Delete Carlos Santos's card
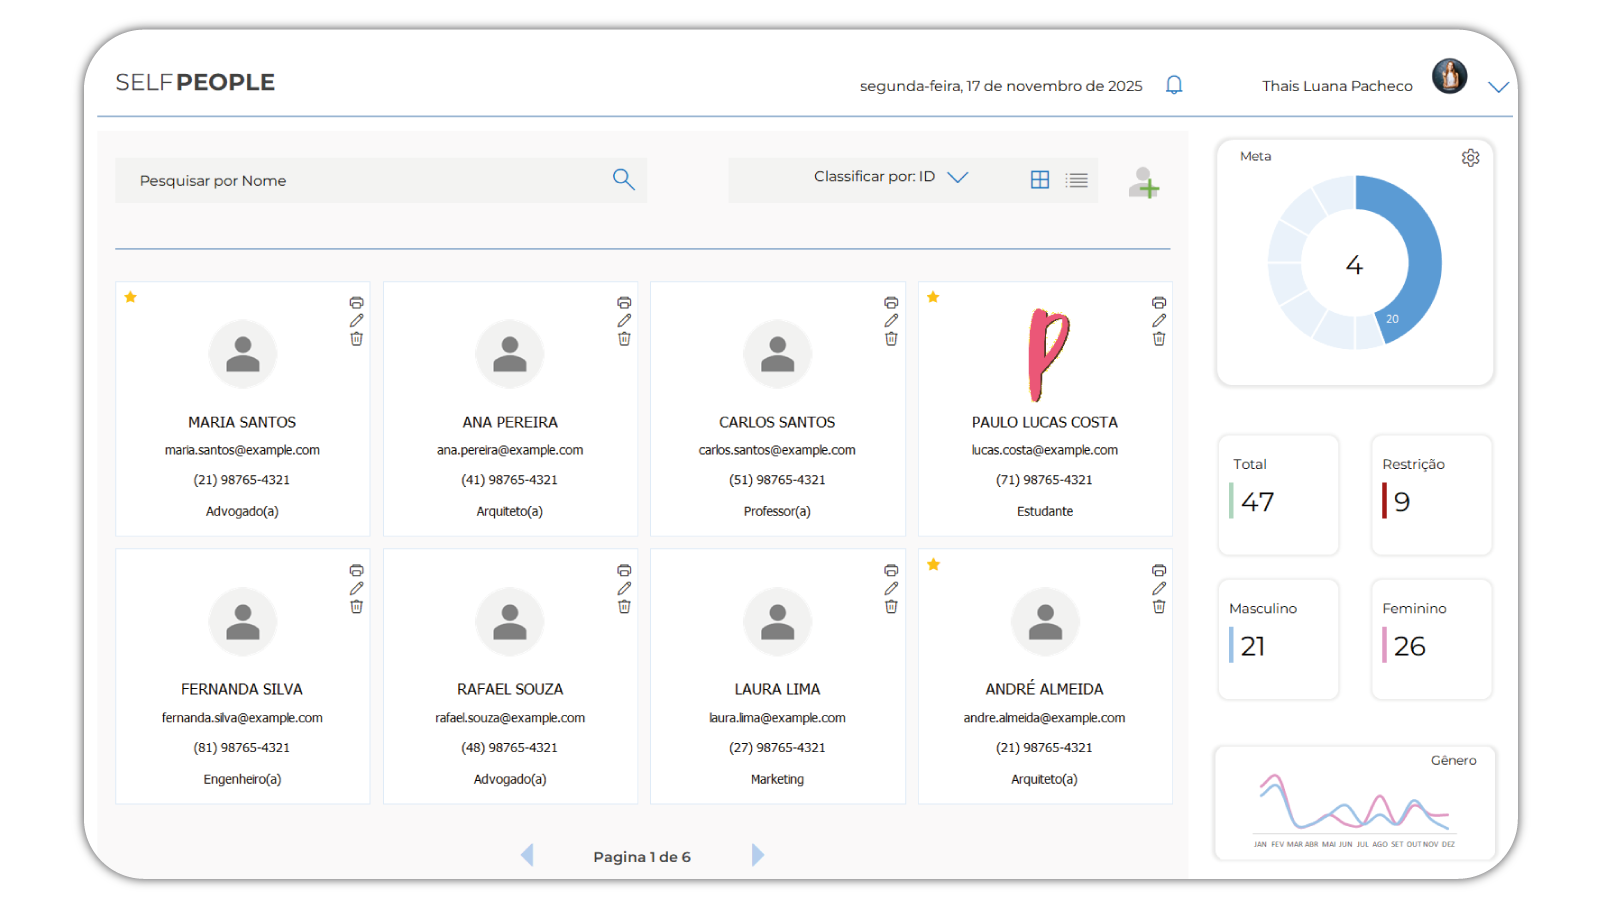The width and height of the screenshot is (1601, 921). (x=891, y=339)
